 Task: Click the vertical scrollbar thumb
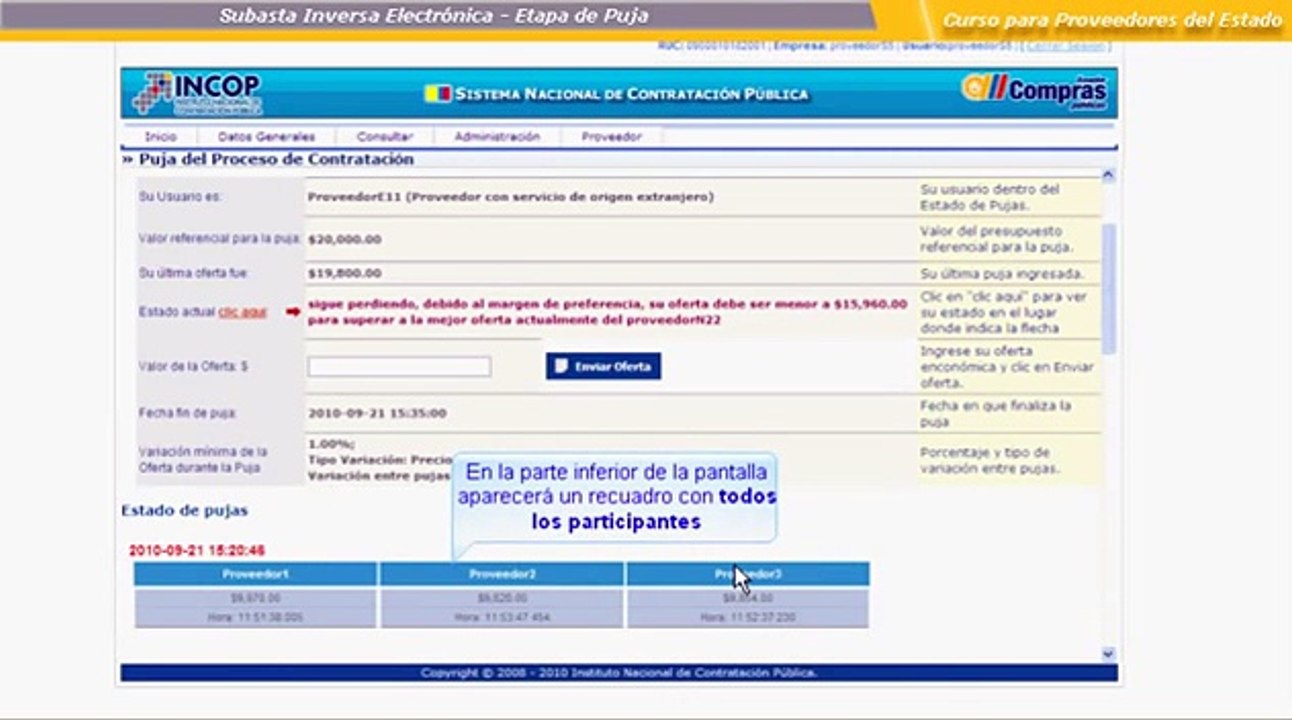click(1108, 290)
